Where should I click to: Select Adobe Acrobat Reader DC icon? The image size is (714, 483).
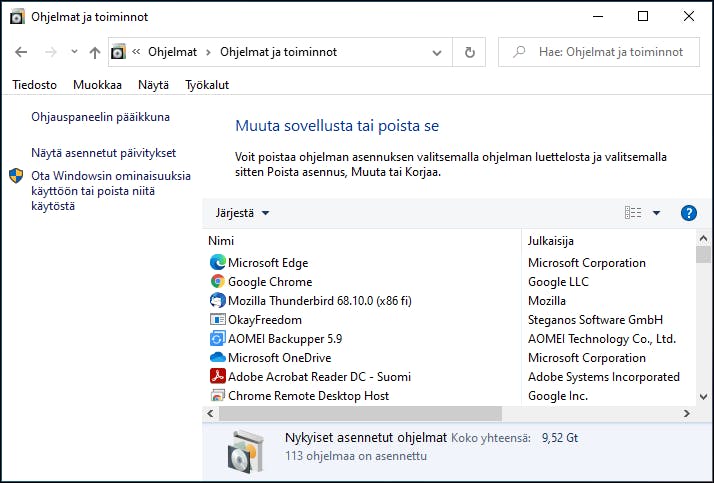click(x=218, y=376)
